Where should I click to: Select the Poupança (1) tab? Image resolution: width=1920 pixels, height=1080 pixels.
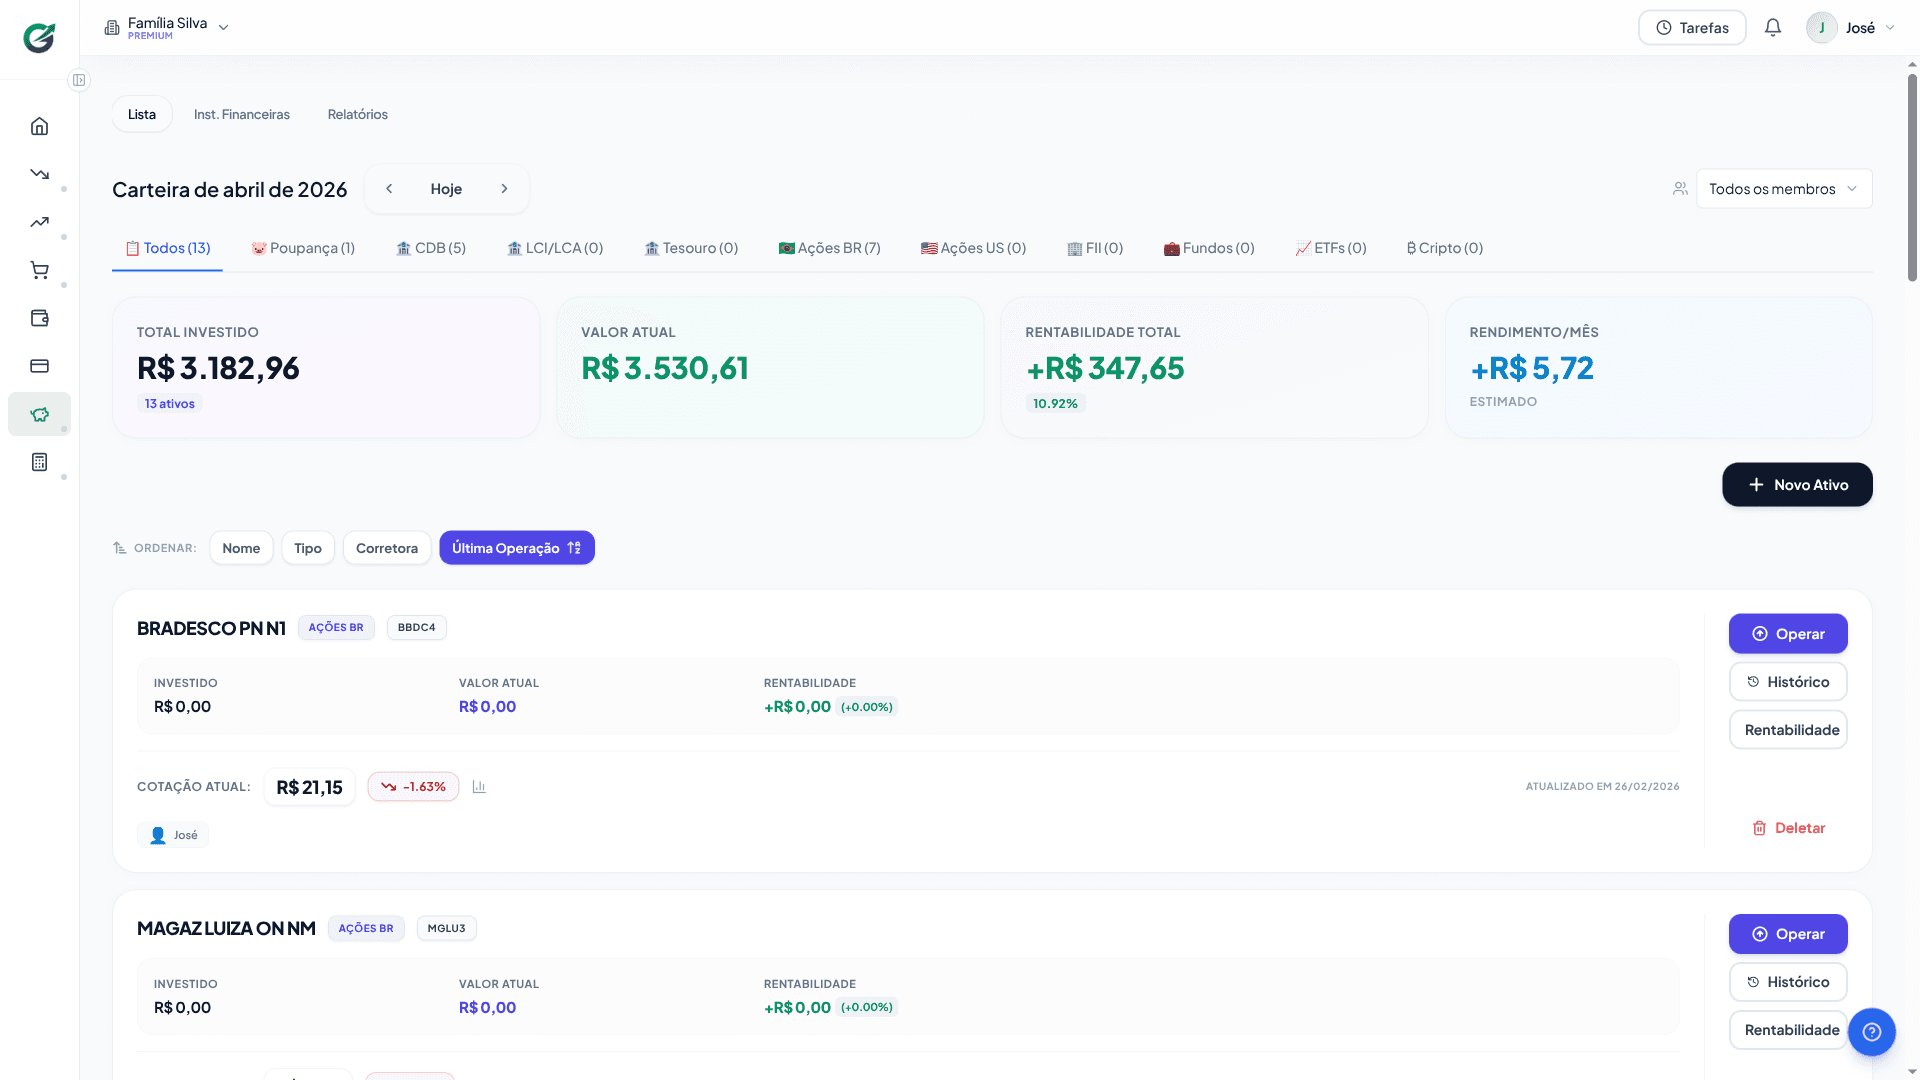[x=303, y=248]
